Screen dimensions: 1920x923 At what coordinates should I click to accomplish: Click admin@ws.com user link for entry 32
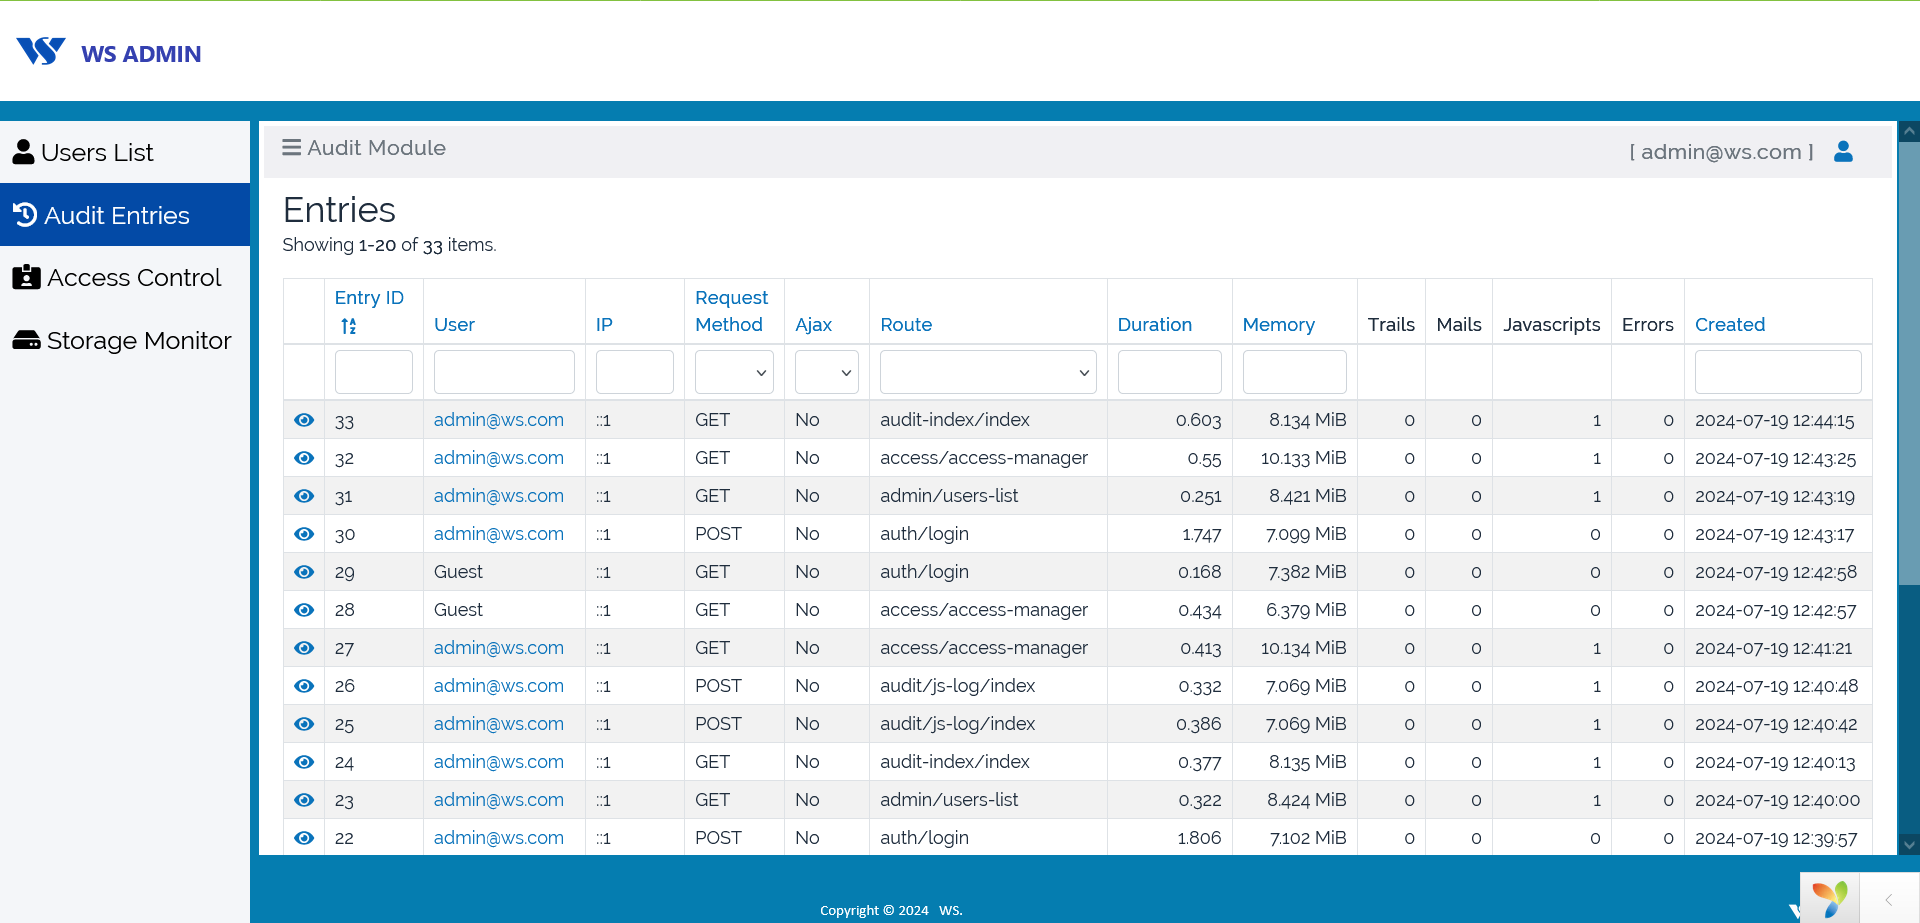(x=498, y=458)
